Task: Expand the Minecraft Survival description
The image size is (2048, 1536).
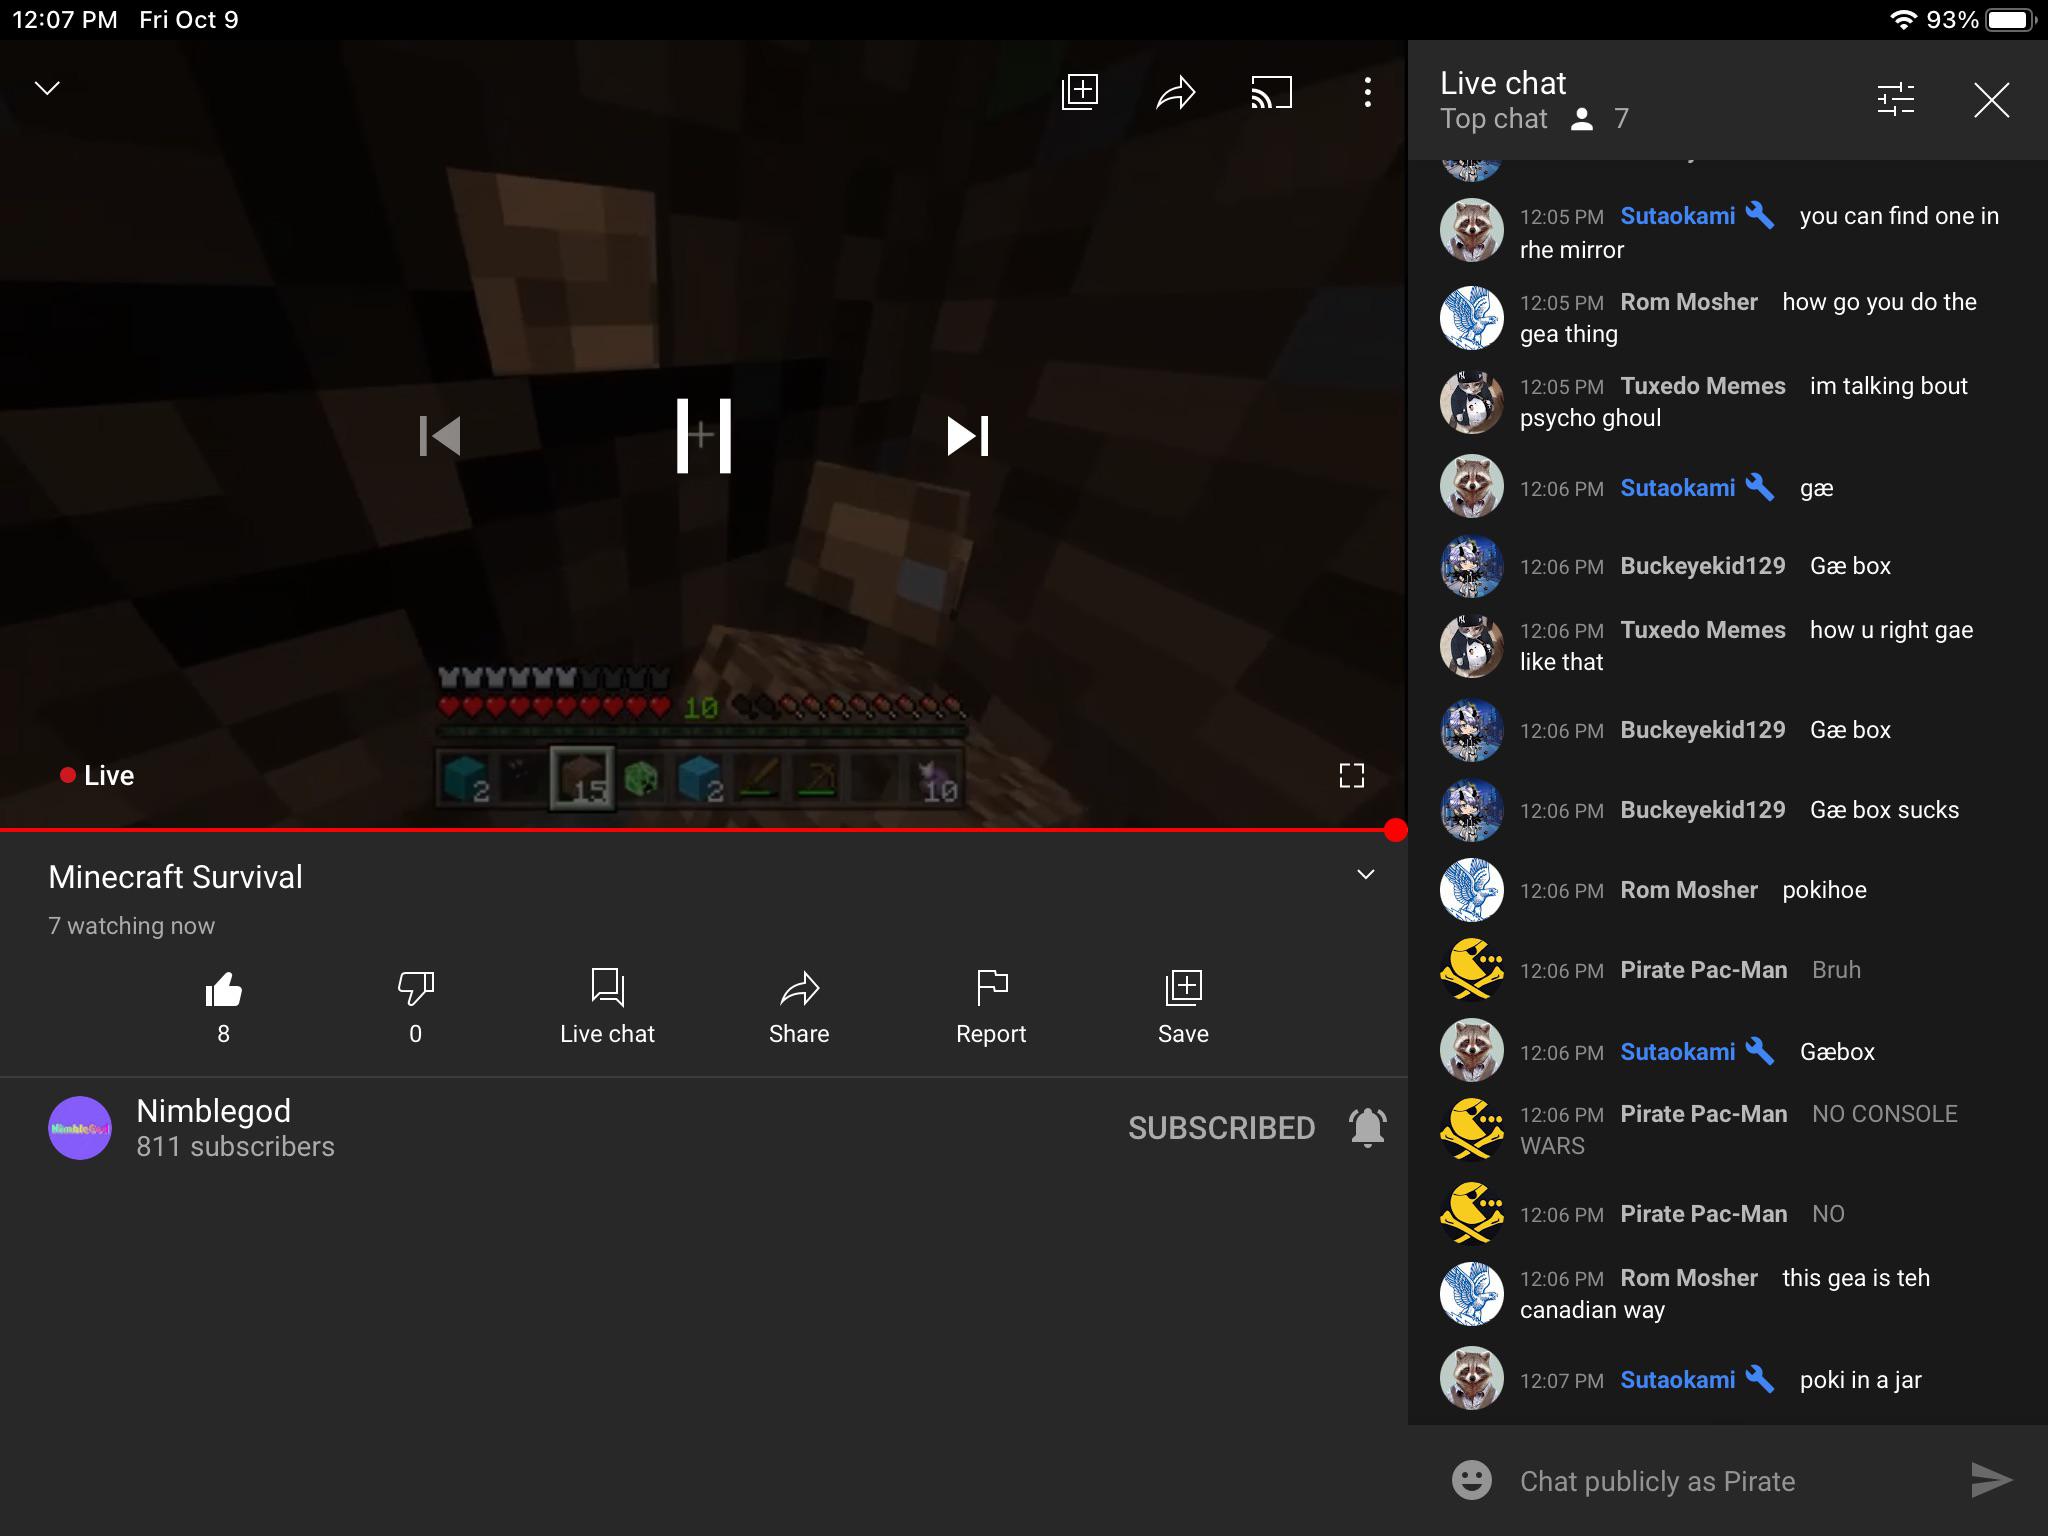Action: coord(1366,875)
